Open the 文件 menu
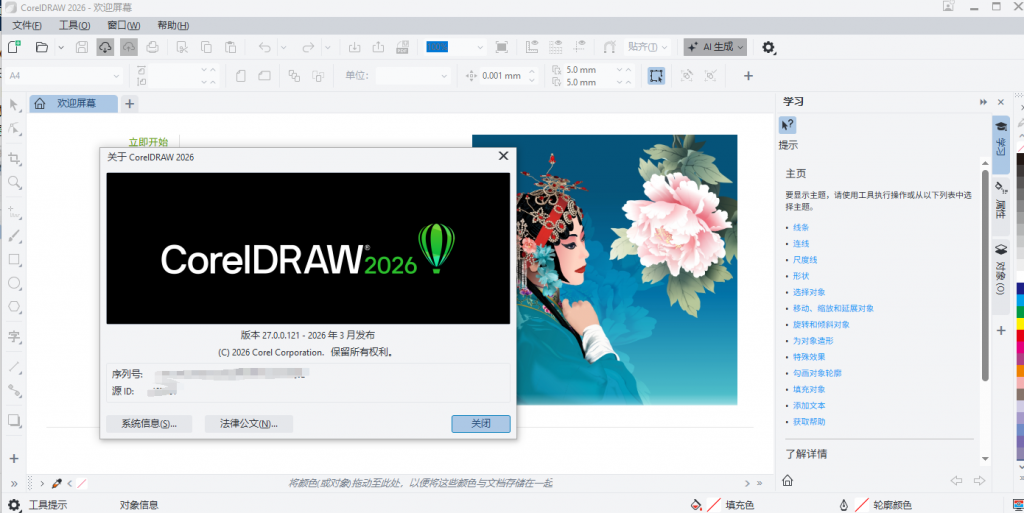Image resolution: width=1024 pixels, height=513 pixels. pyautogui.click(x=27, y=25)
